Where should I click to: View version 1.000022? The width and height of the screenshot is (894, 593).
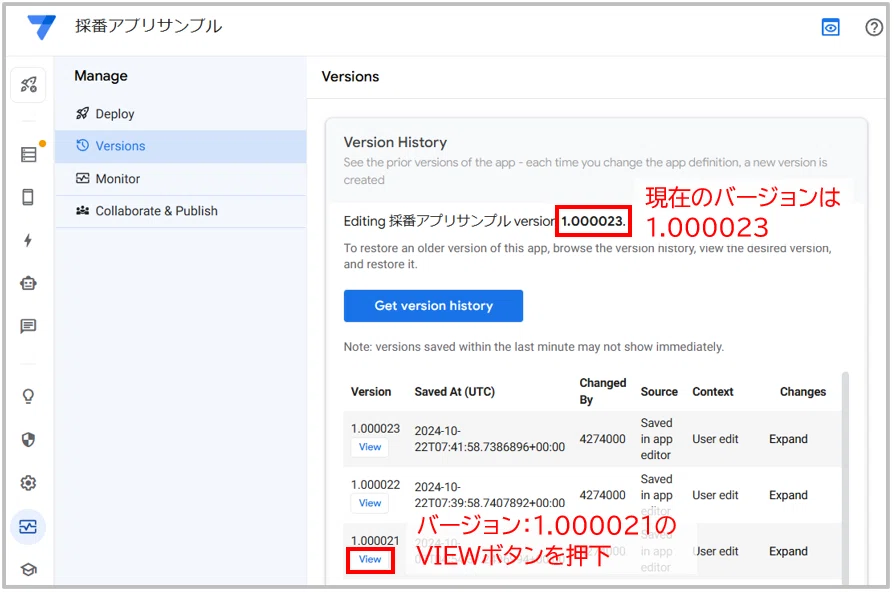pyautogui.click(x=369, y=503)
